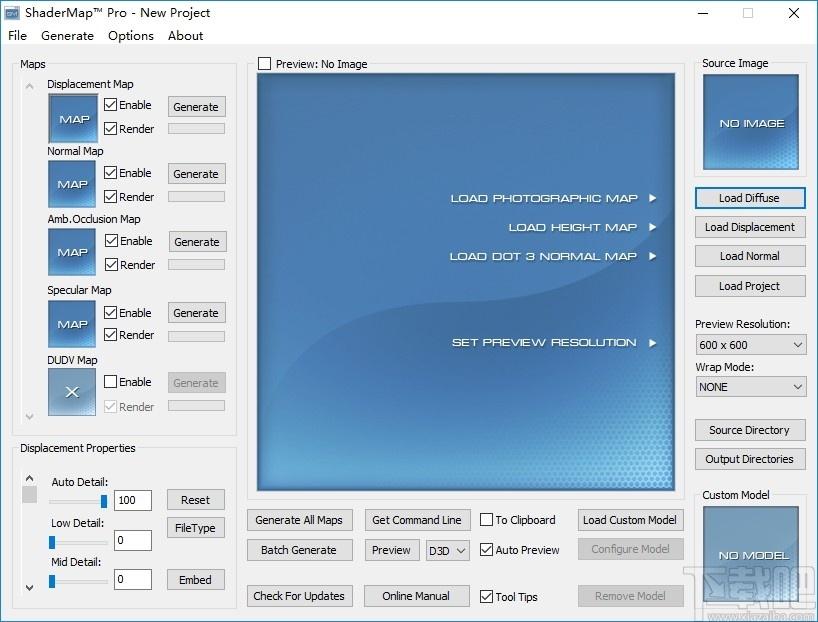The width and height of the screenshot is (818, 622).
Task: Click the Normal Map thumbnail icon
Action: (72, 184)
